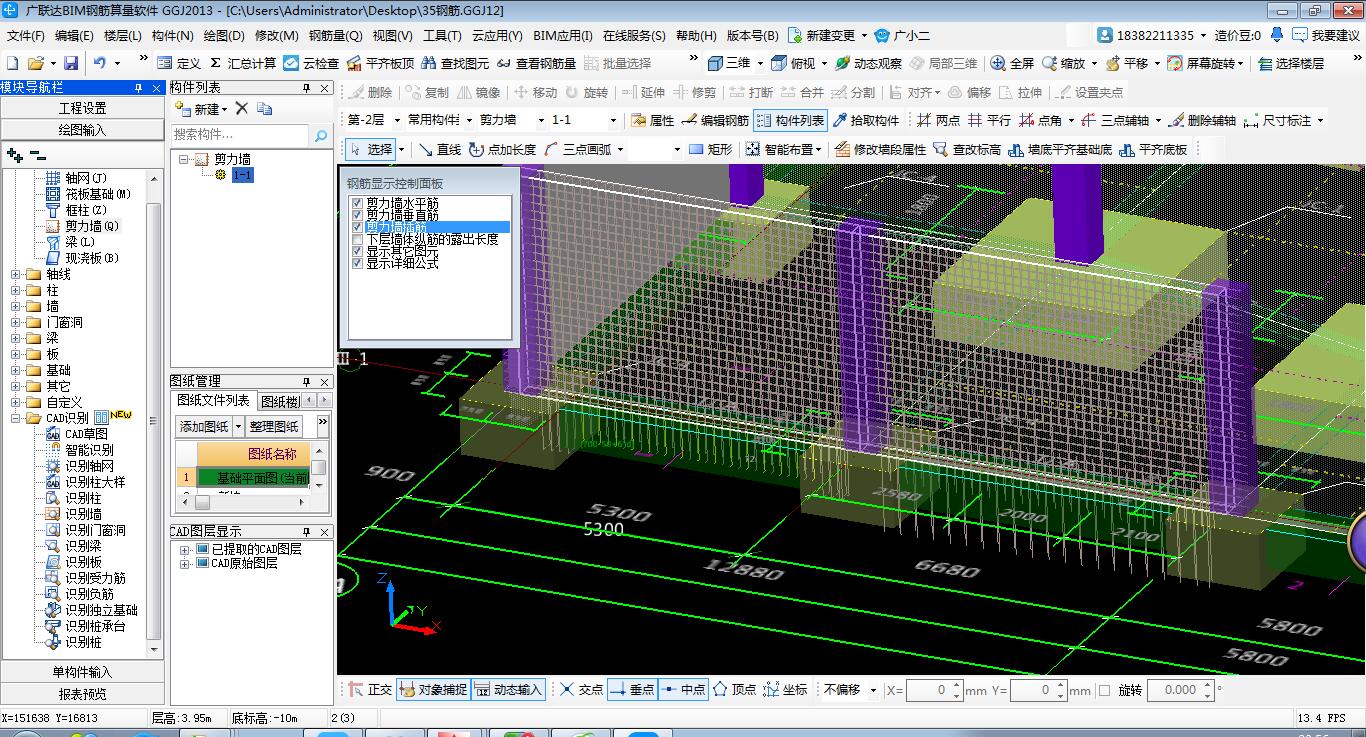Click the search magnifier in component list
The height and width of the screenshot is (737, 1366).
(x=321, y=135)
